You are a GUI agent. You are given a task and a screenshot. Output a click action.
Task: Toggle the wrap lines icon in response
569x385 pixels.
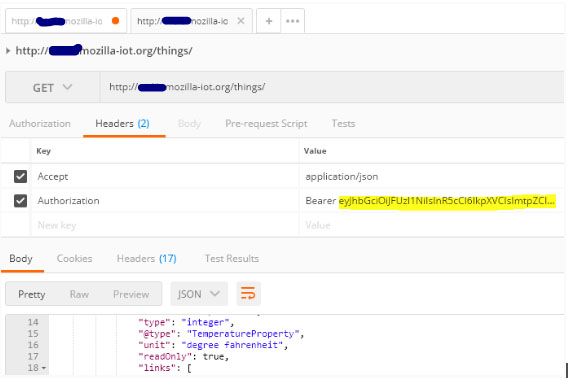point(248,293)
